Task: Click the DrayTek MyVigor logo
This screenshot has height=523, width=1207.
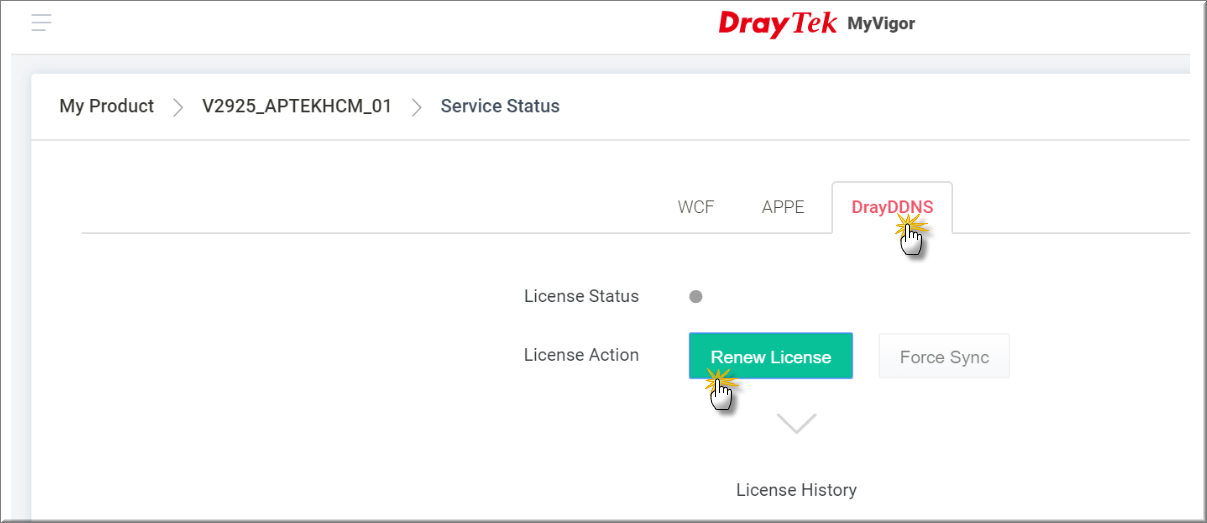Action: click(x=816, y=23)
